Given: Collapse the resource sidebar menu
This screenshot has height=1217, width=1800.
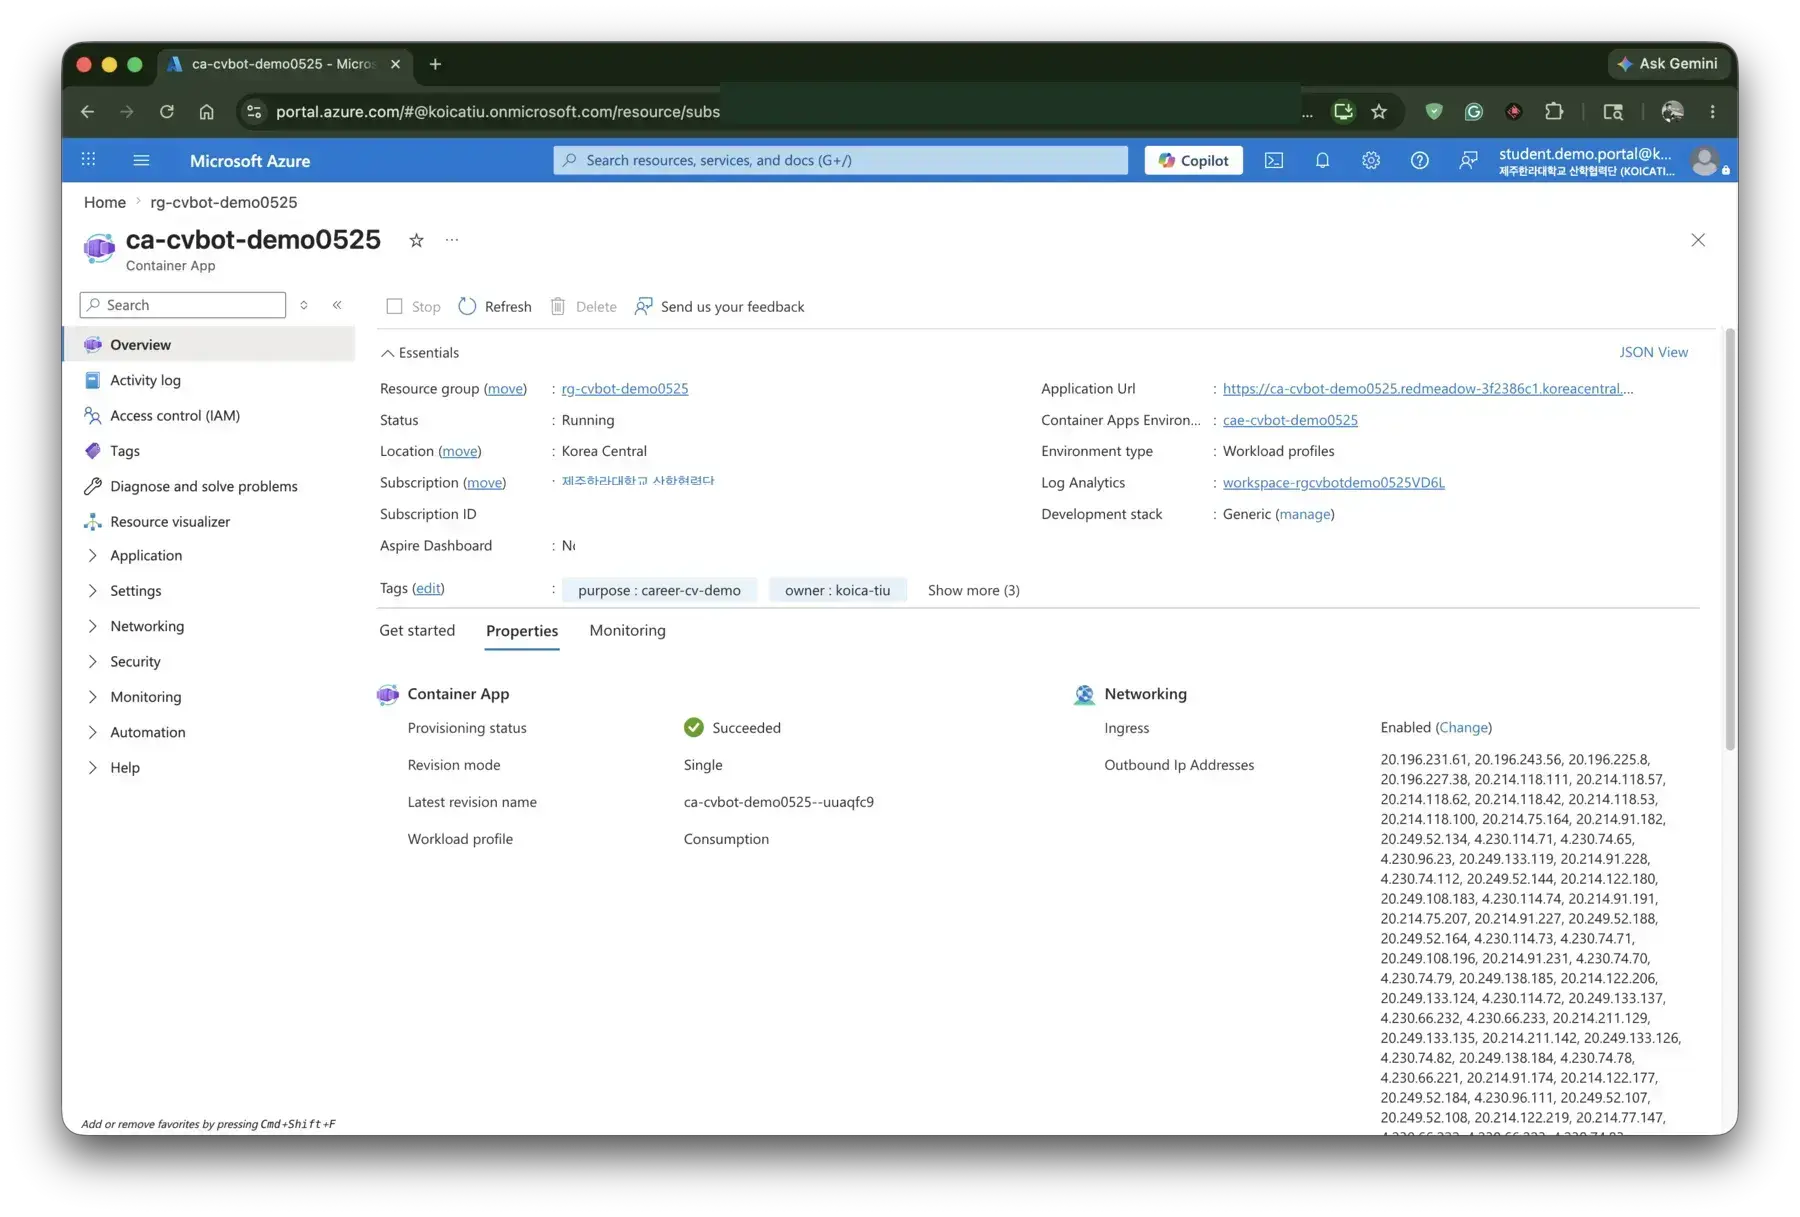Looking at the screenshot, I should pos(337,305).
